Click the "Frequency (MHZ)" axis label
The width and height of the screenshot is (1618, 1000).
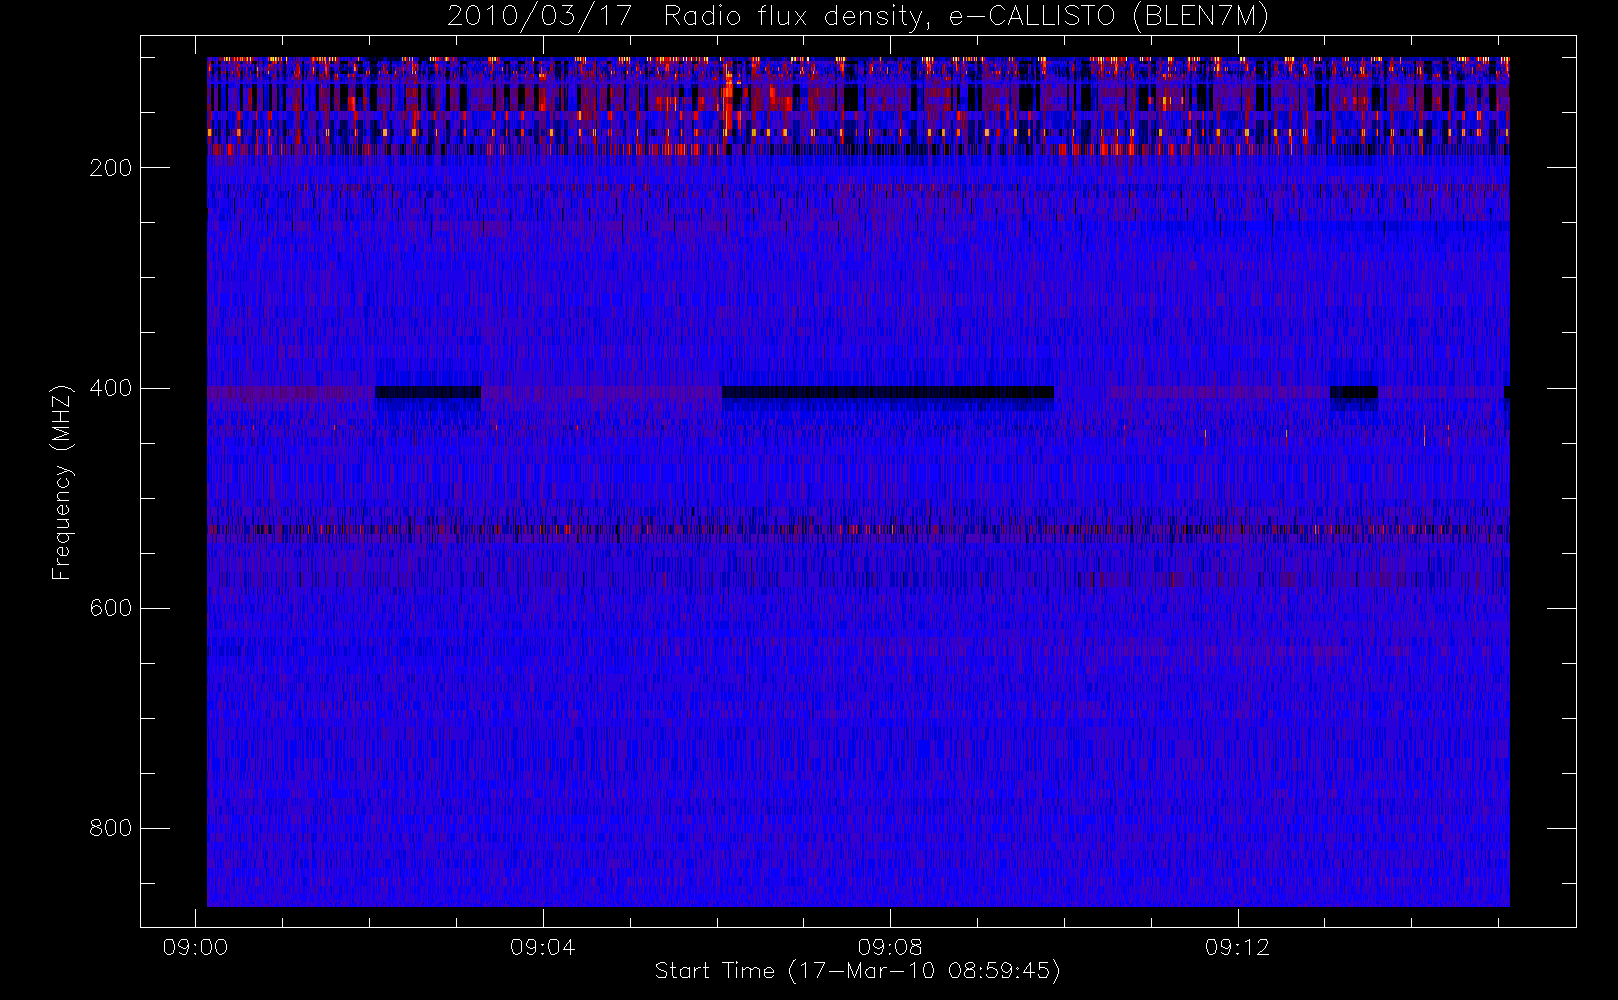coord(62,482)
